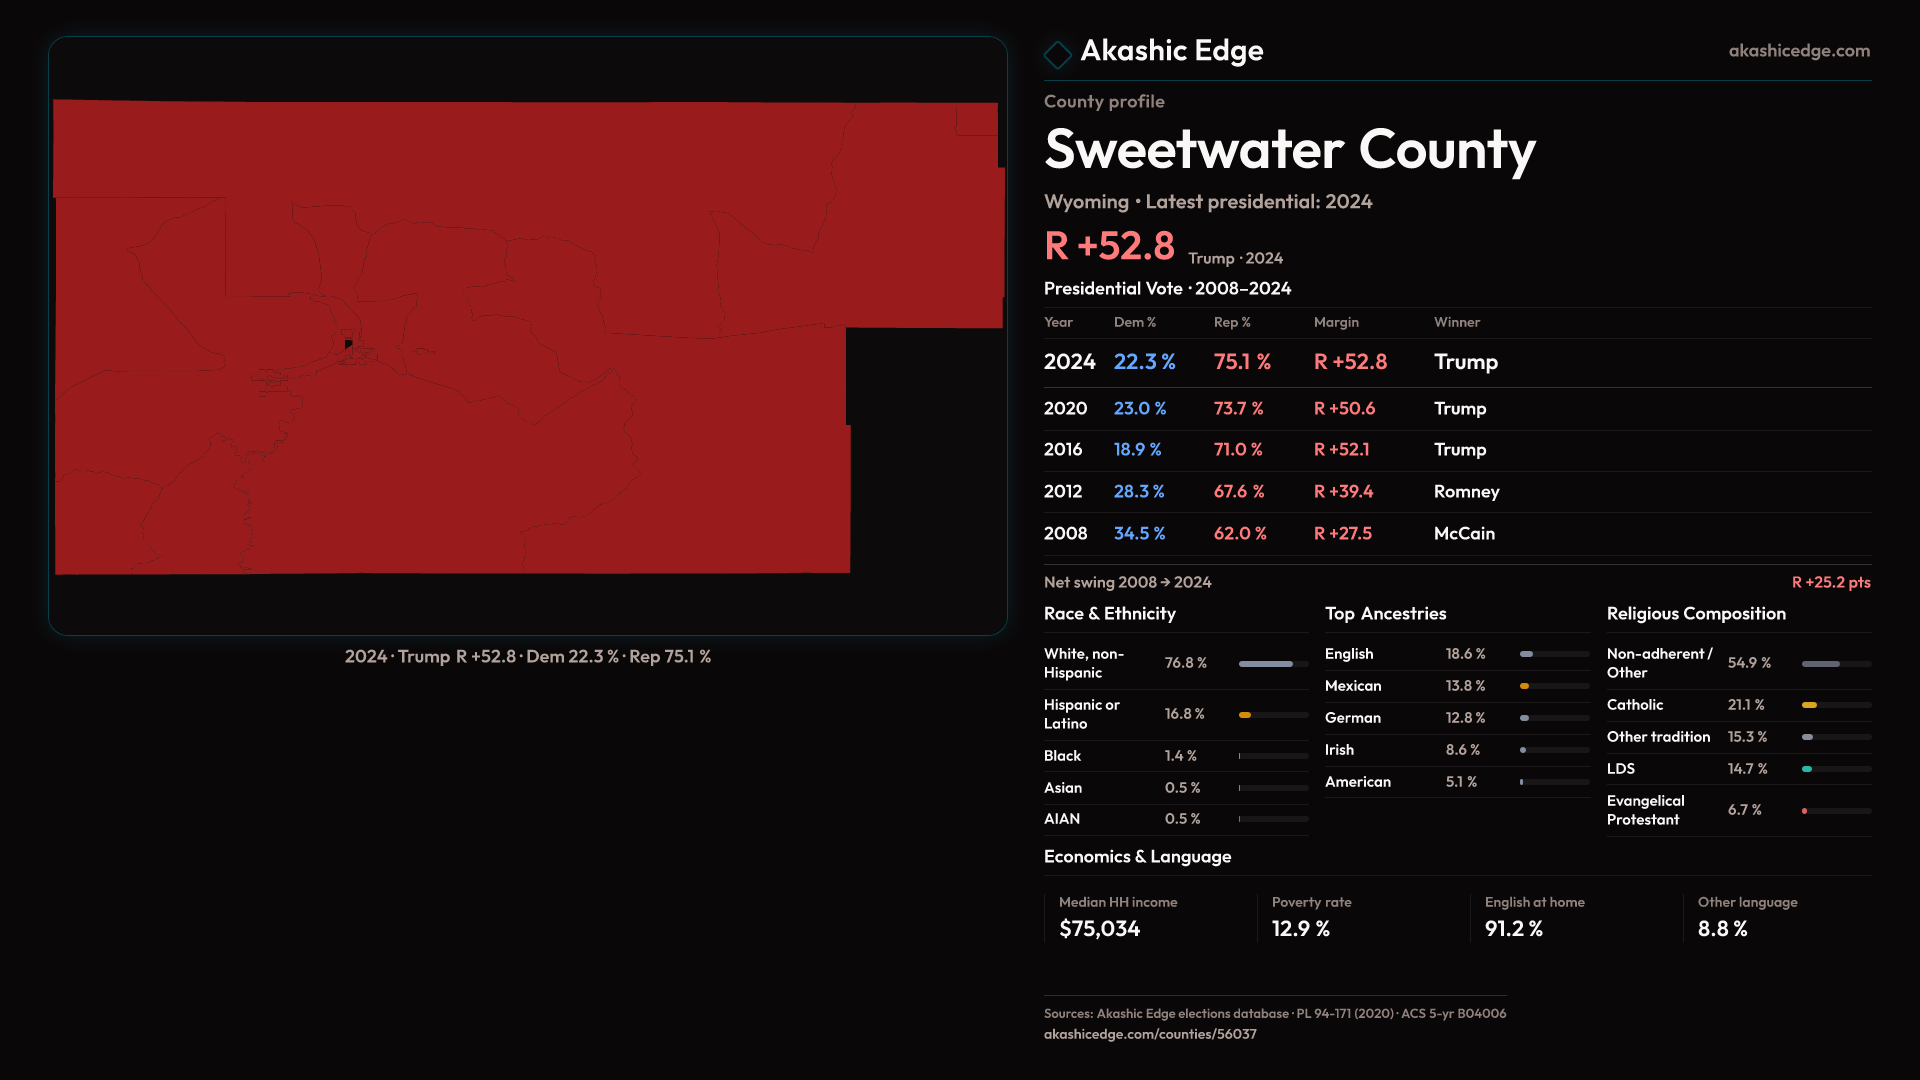Click the Evangelical Protestant red bar
This screenshot has width=1920, height=1080.
coord(1806,811)
